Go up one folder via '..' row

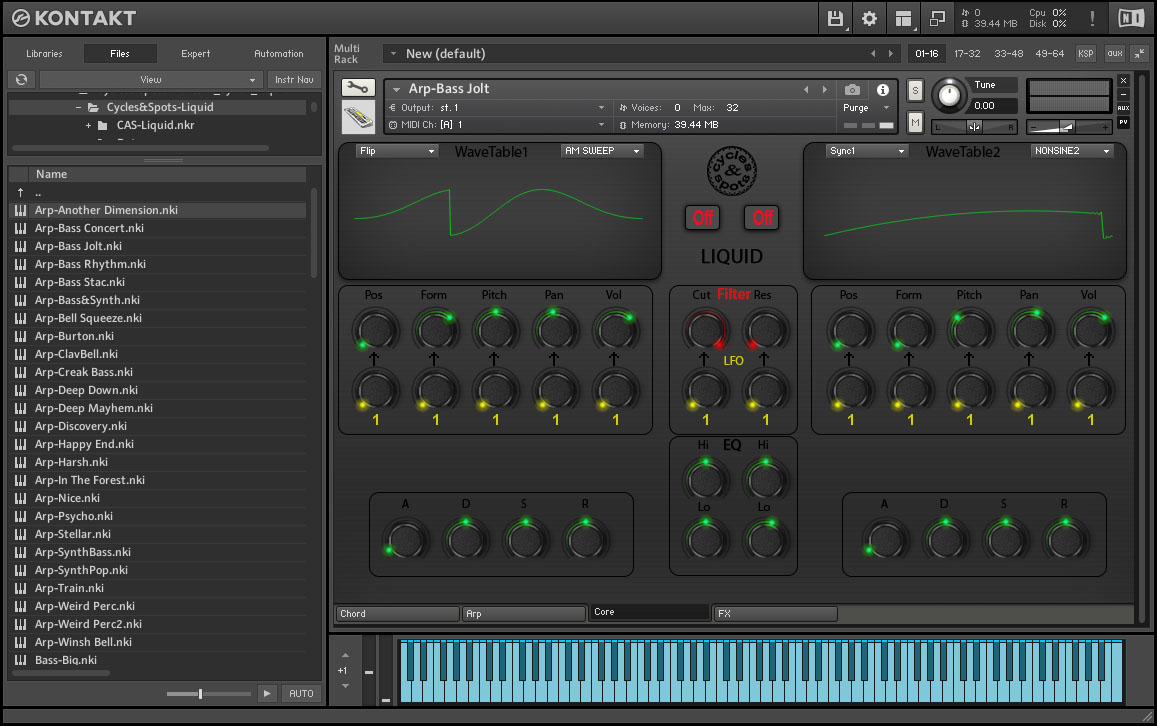(159, 192)
